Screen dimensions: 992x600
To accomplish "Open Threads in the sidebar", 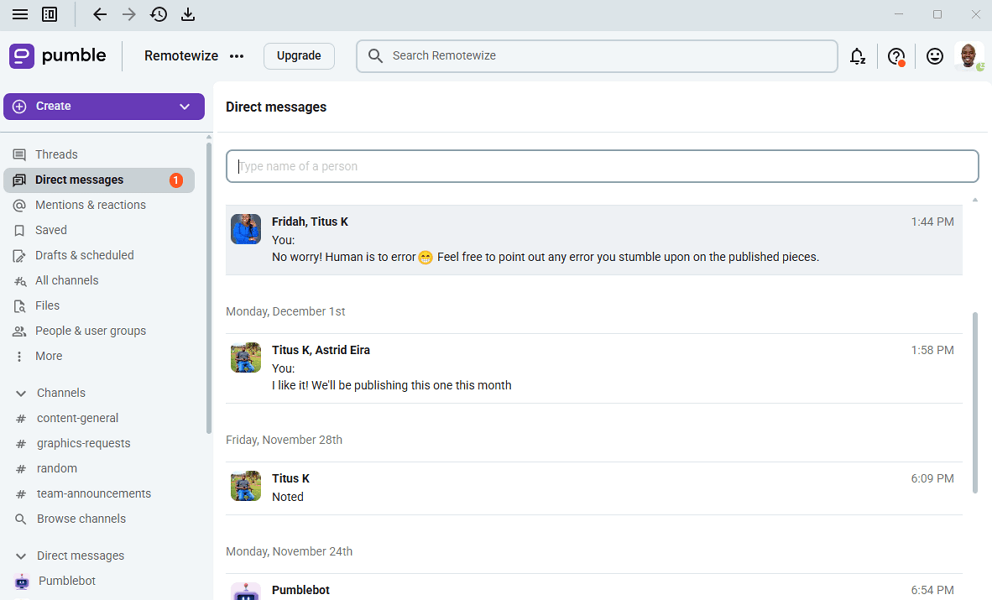I will pos(56,155).
